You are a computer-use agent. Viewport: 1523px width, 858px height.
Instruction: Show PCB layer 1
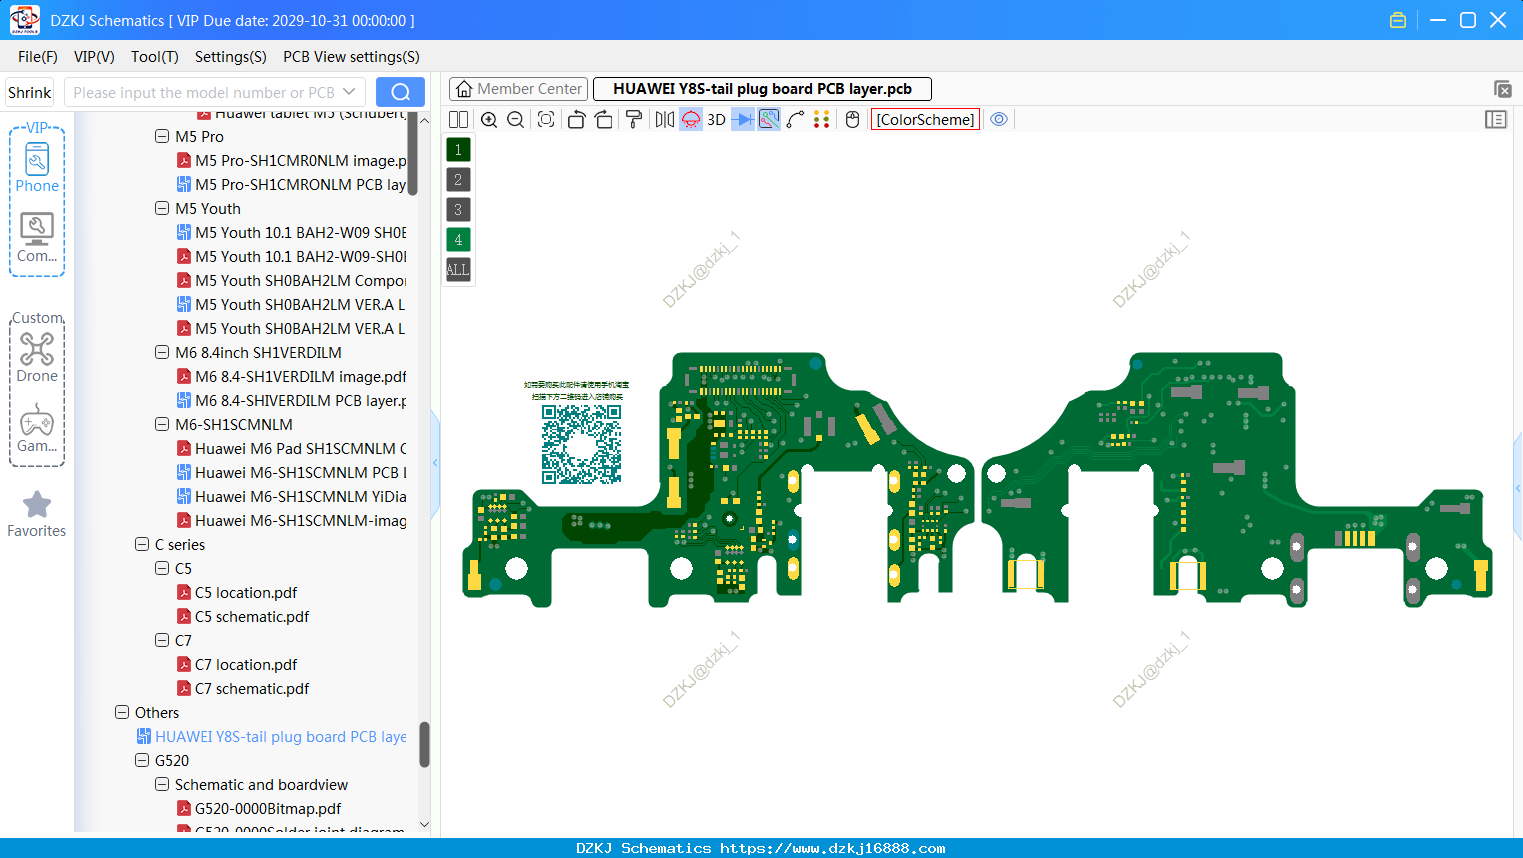(x=458, y=150)
